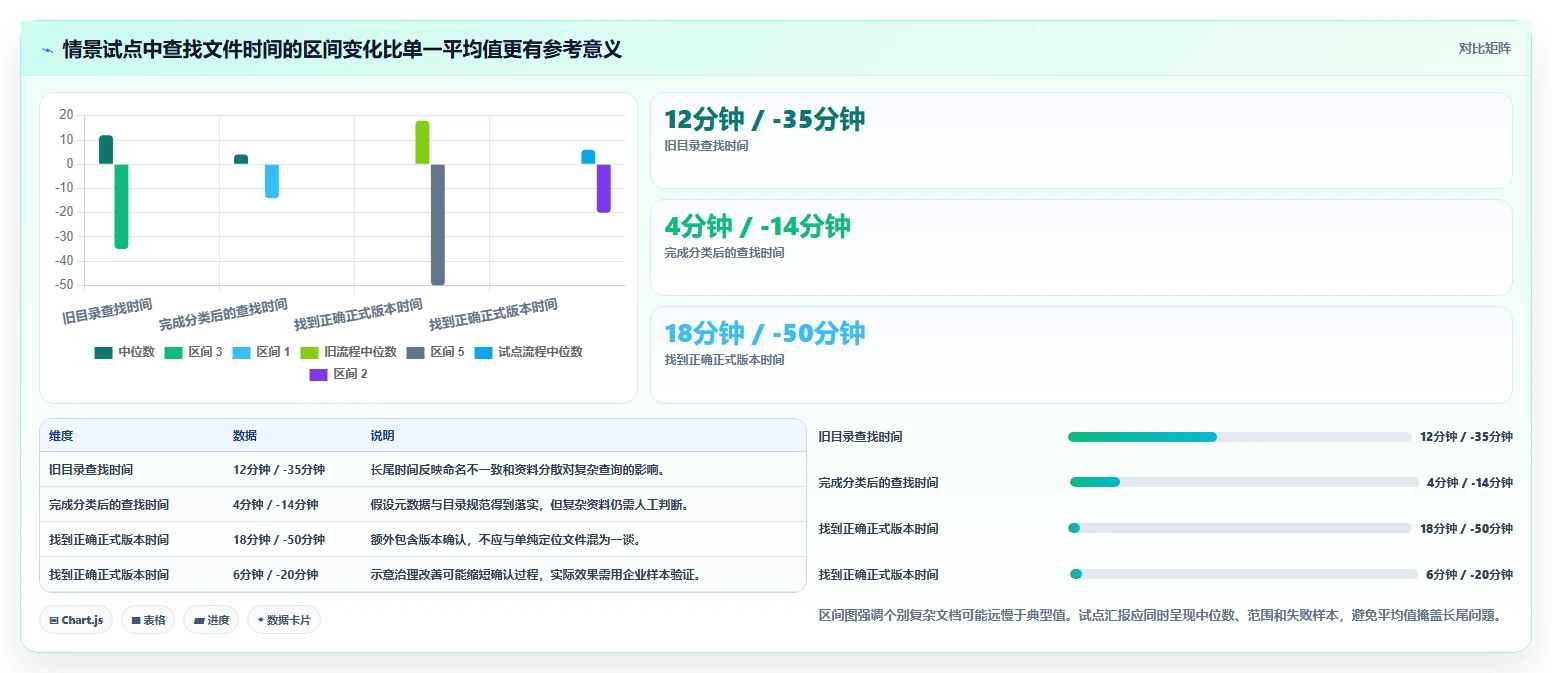Select the Chart.js chip

tap(76, 620)
